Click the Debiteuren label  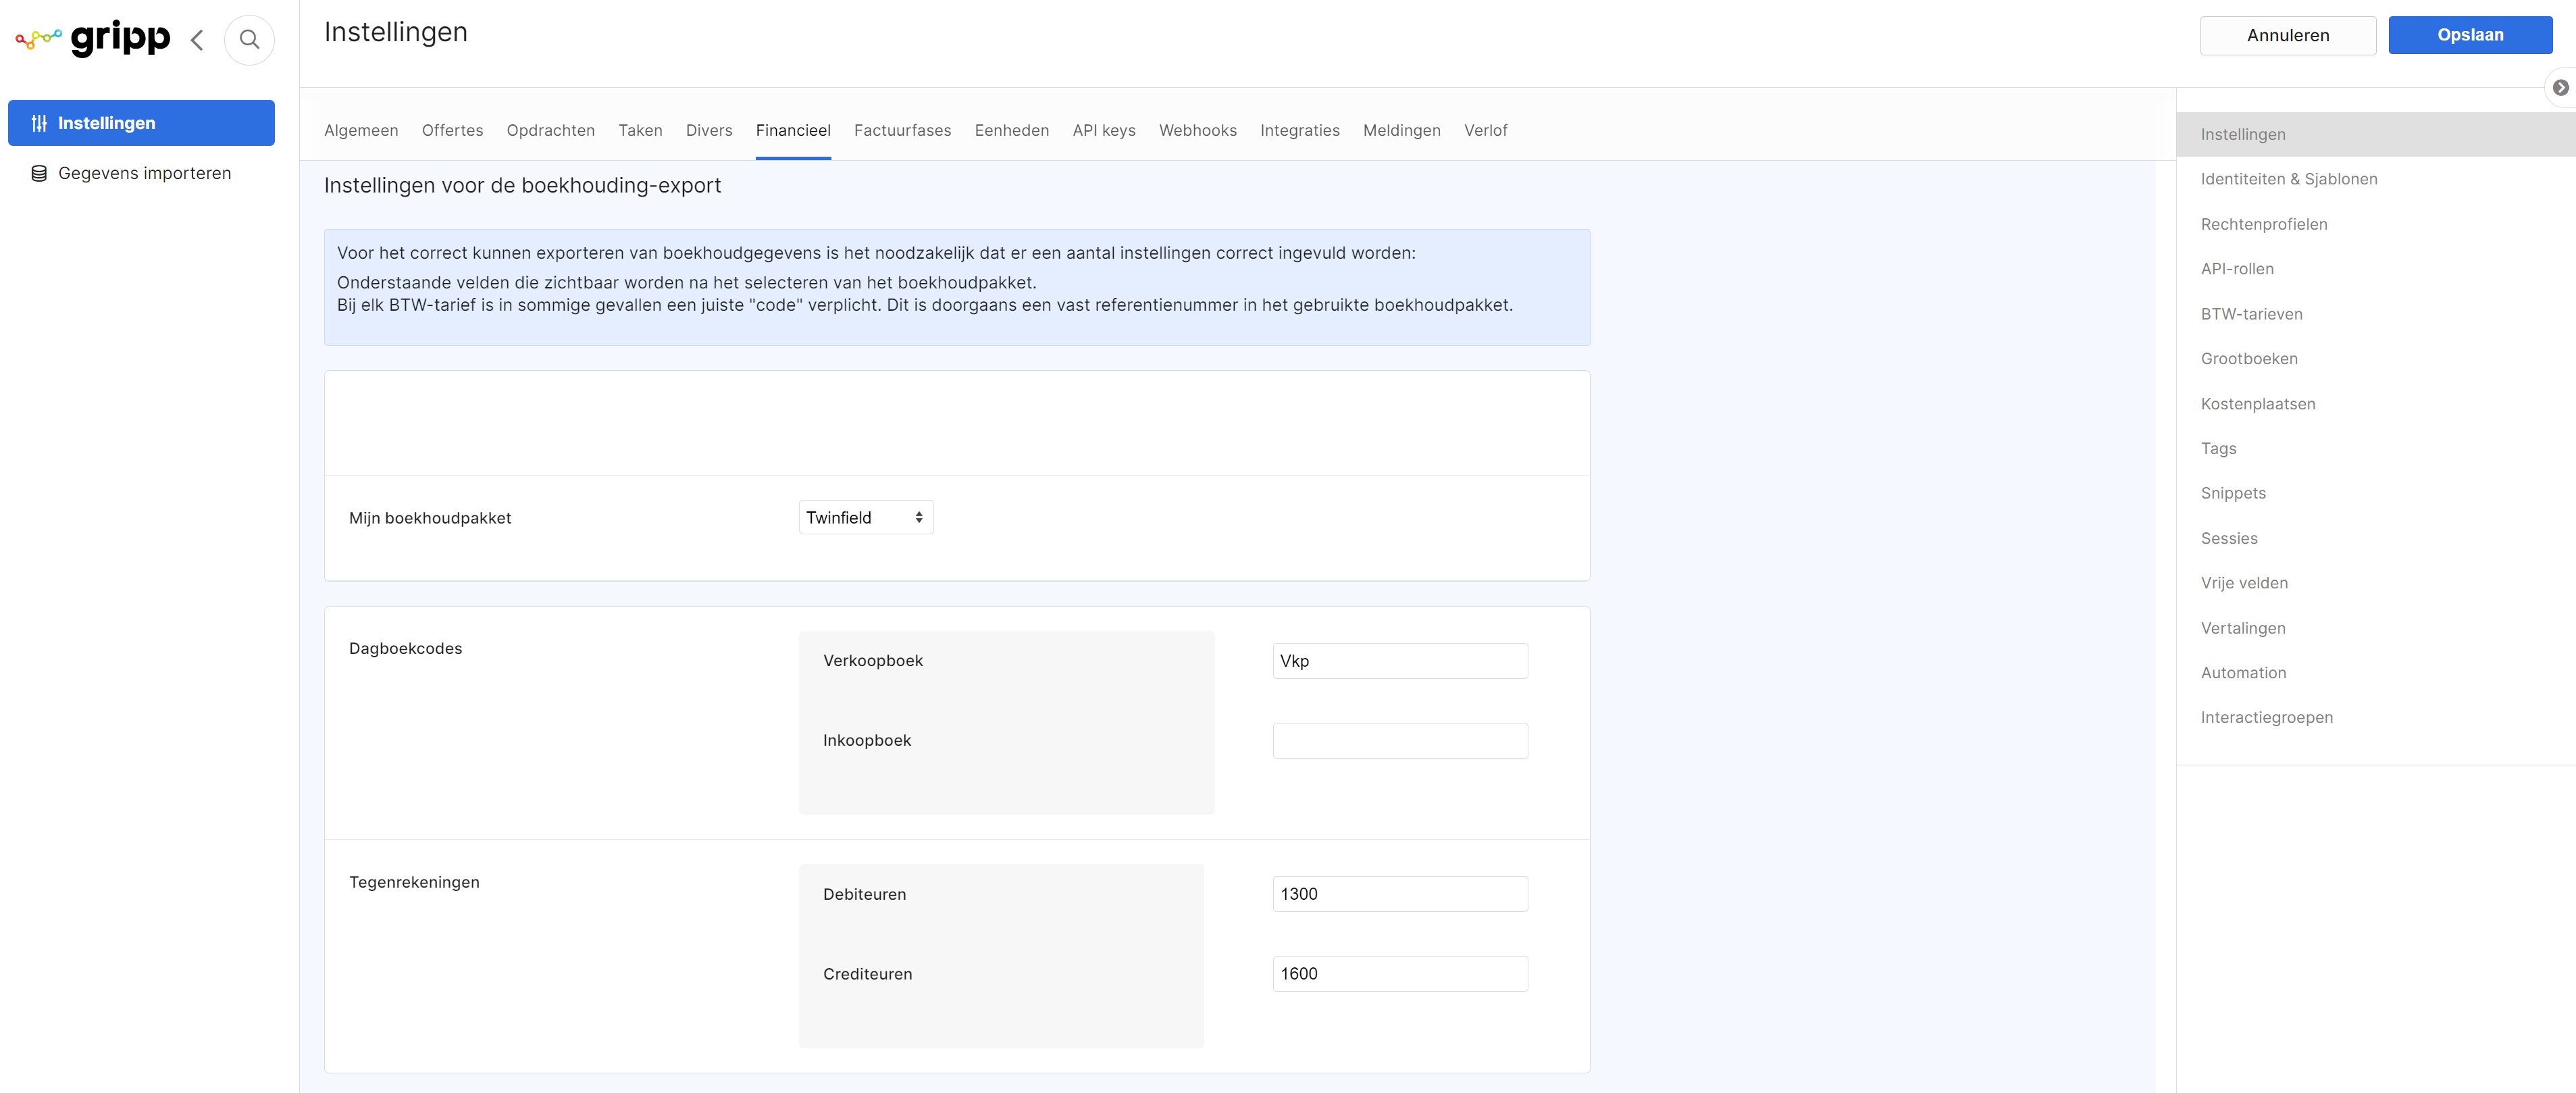tap(864, 894)
